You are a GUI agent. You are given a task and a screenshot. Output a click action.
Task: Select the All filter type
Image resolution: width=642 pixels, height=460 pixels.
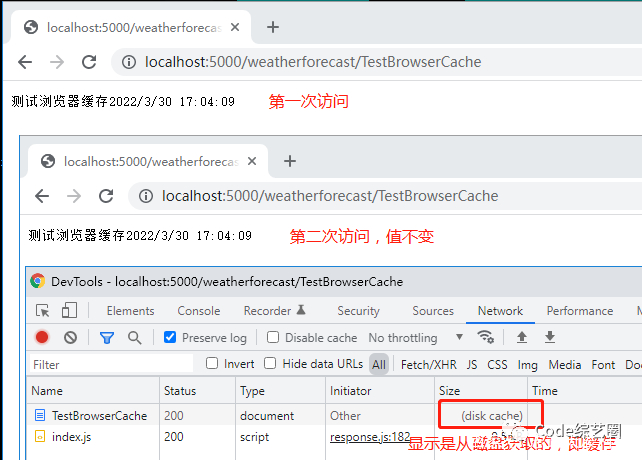pos(379,364)
